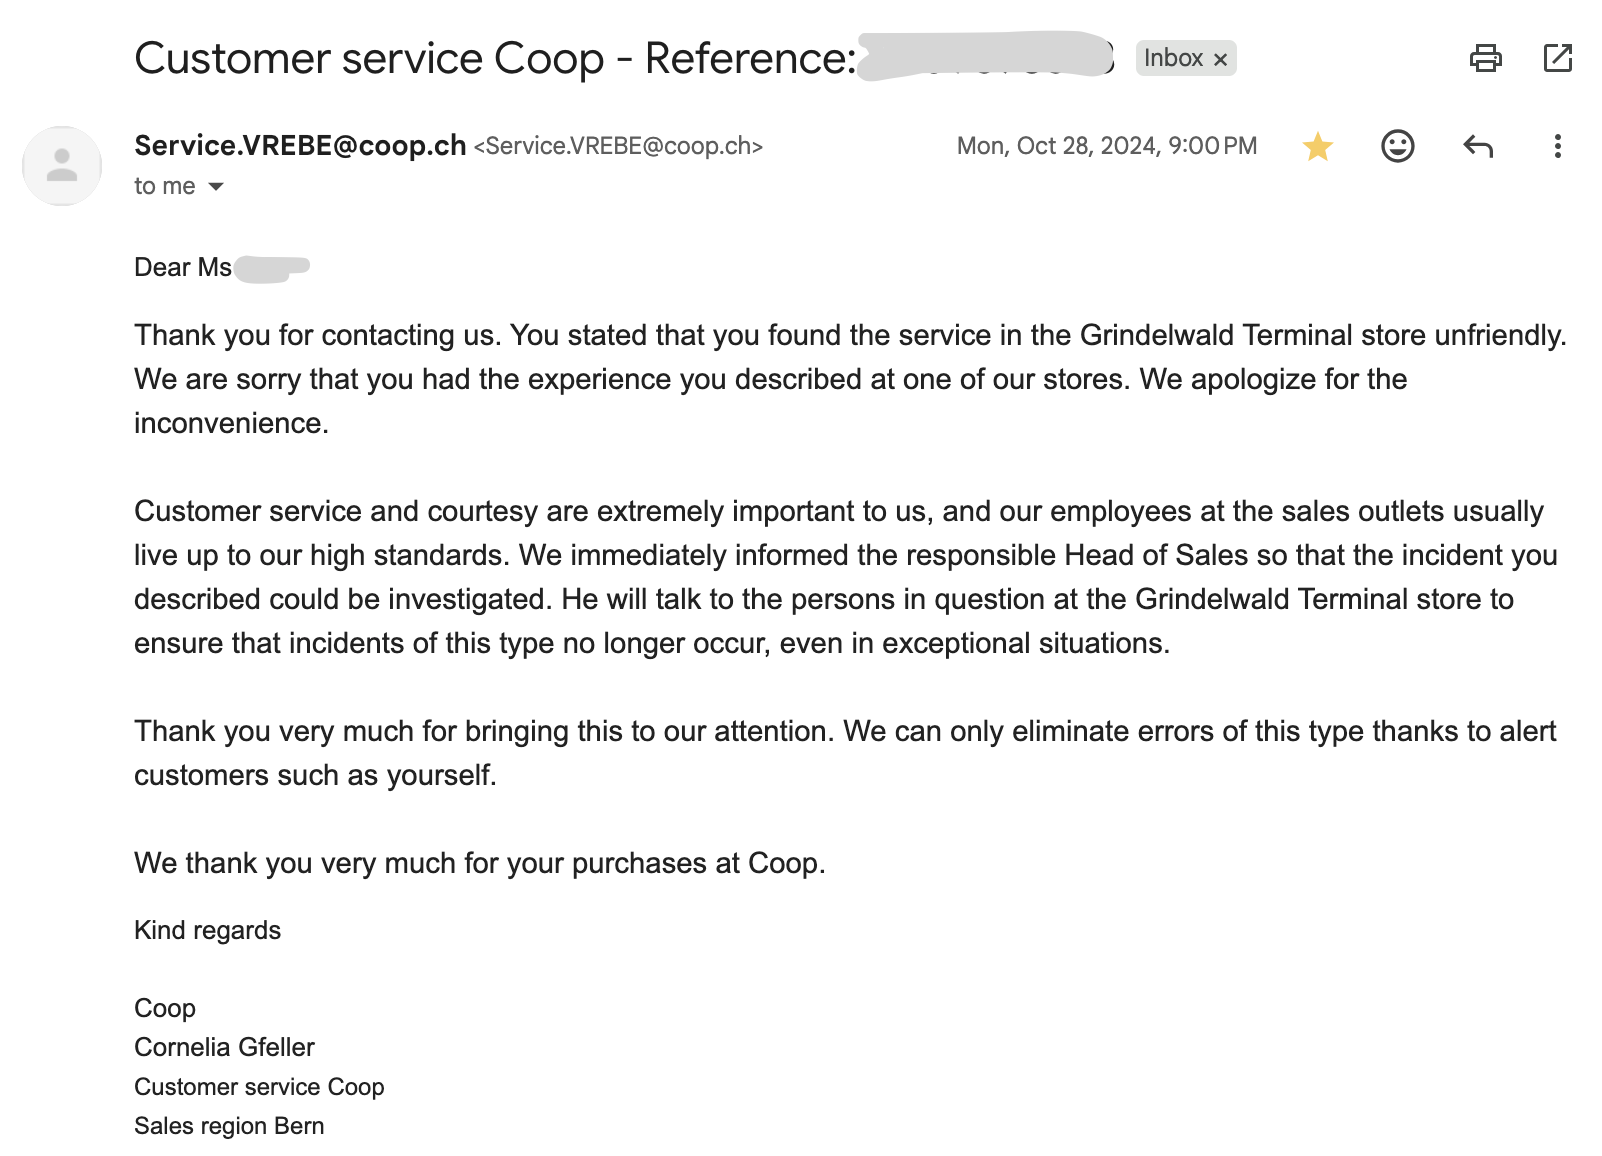
Task: Click the "Kind regards" closing text
Action: (208, 931)
